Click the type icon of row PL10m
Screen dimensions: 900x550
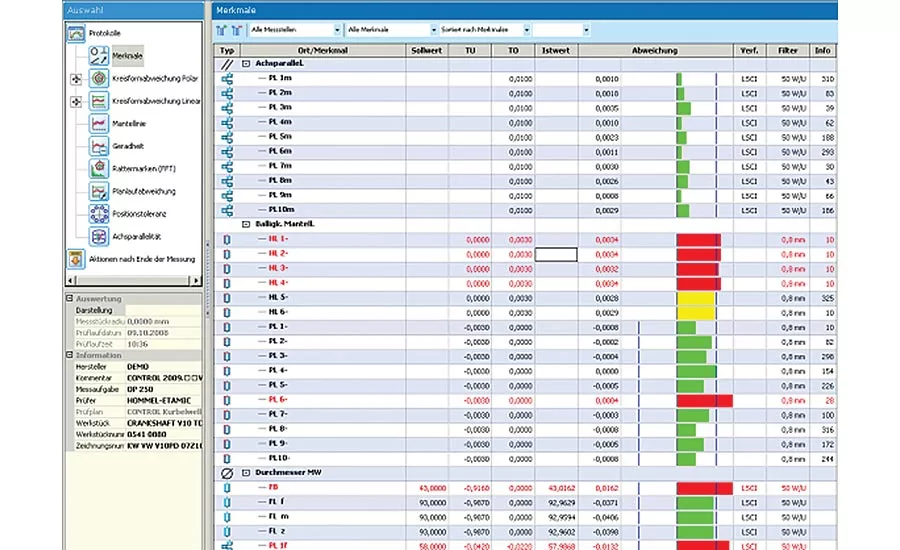[x=227, y=210]
